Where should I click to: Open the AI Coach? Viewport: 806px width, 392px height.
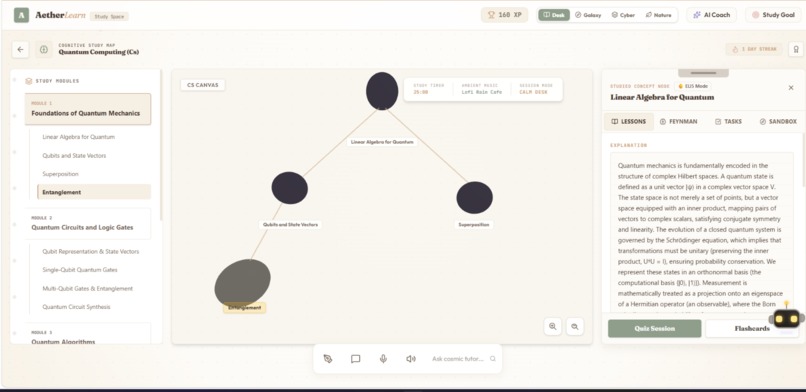(x=711, y=15)
